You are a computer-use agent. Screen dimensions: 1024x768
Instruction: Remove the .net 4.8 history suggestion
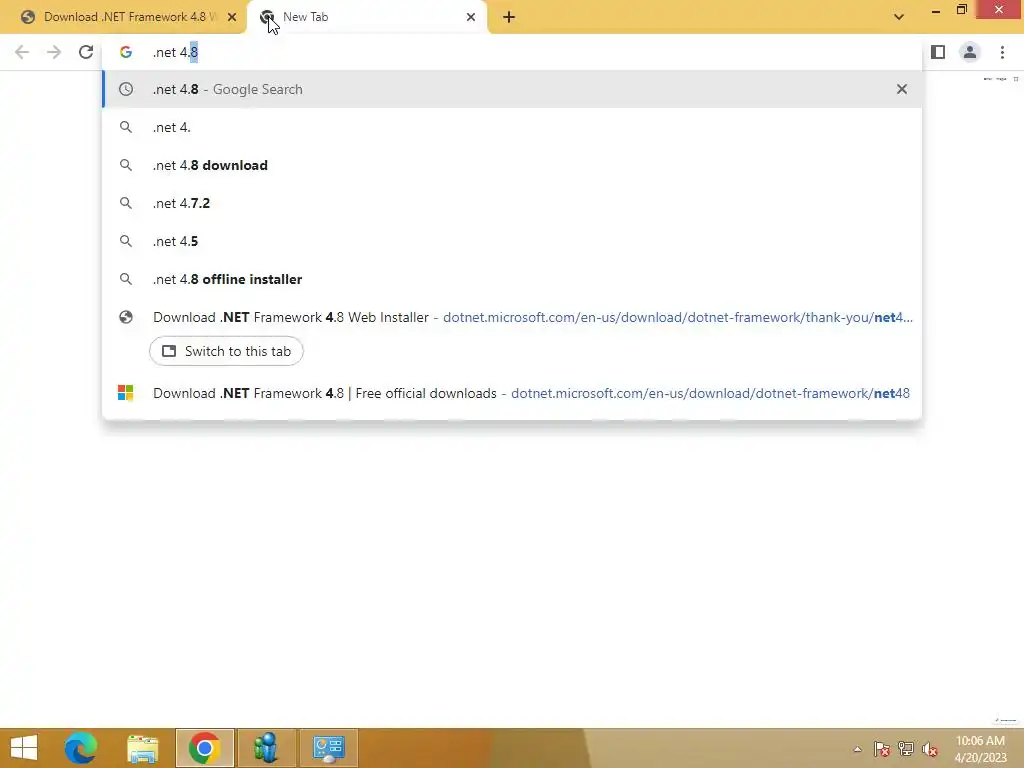coord(901,89)
